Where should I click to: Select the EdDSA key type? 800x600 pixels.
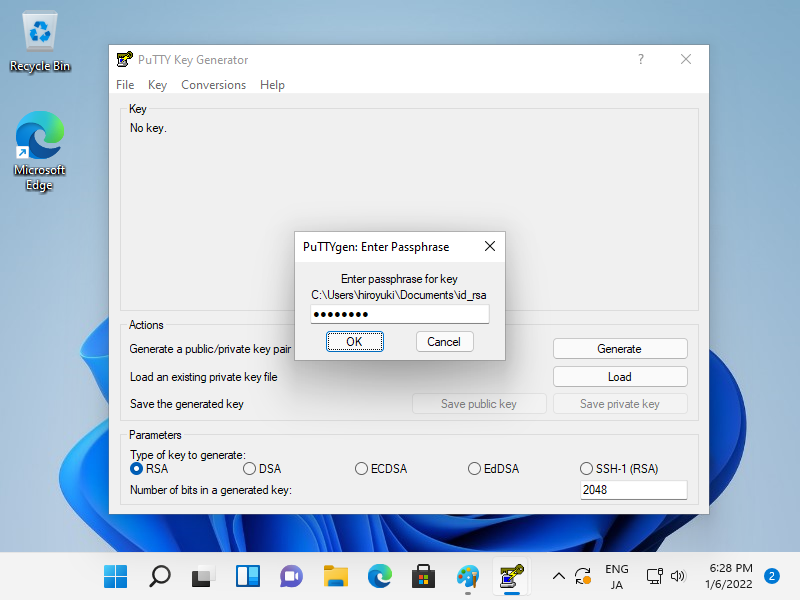(x=475, y=468)
